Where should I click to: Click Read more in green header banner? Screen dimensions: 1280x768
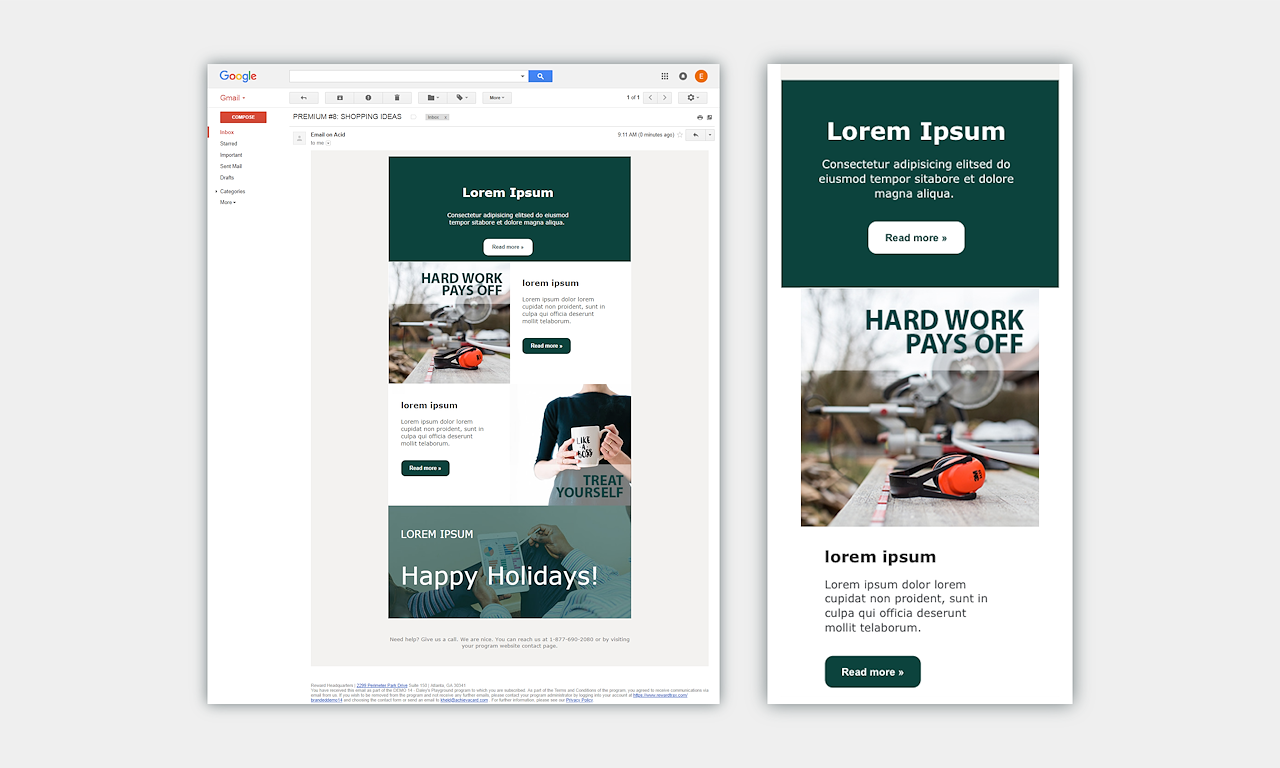[x=508, y=247]
